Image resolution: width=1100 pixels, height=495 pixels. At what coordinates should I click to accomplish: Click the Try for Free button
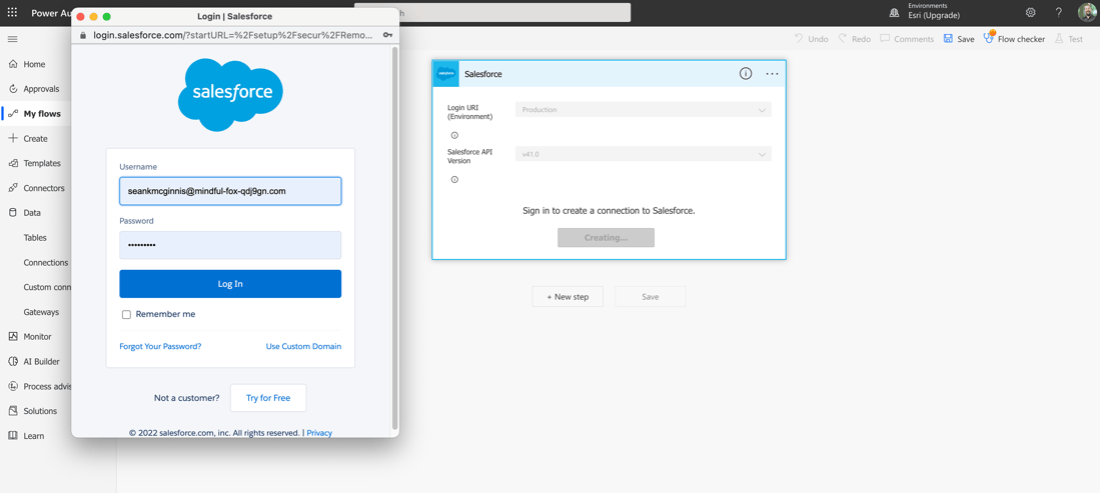tap(268, 398)
